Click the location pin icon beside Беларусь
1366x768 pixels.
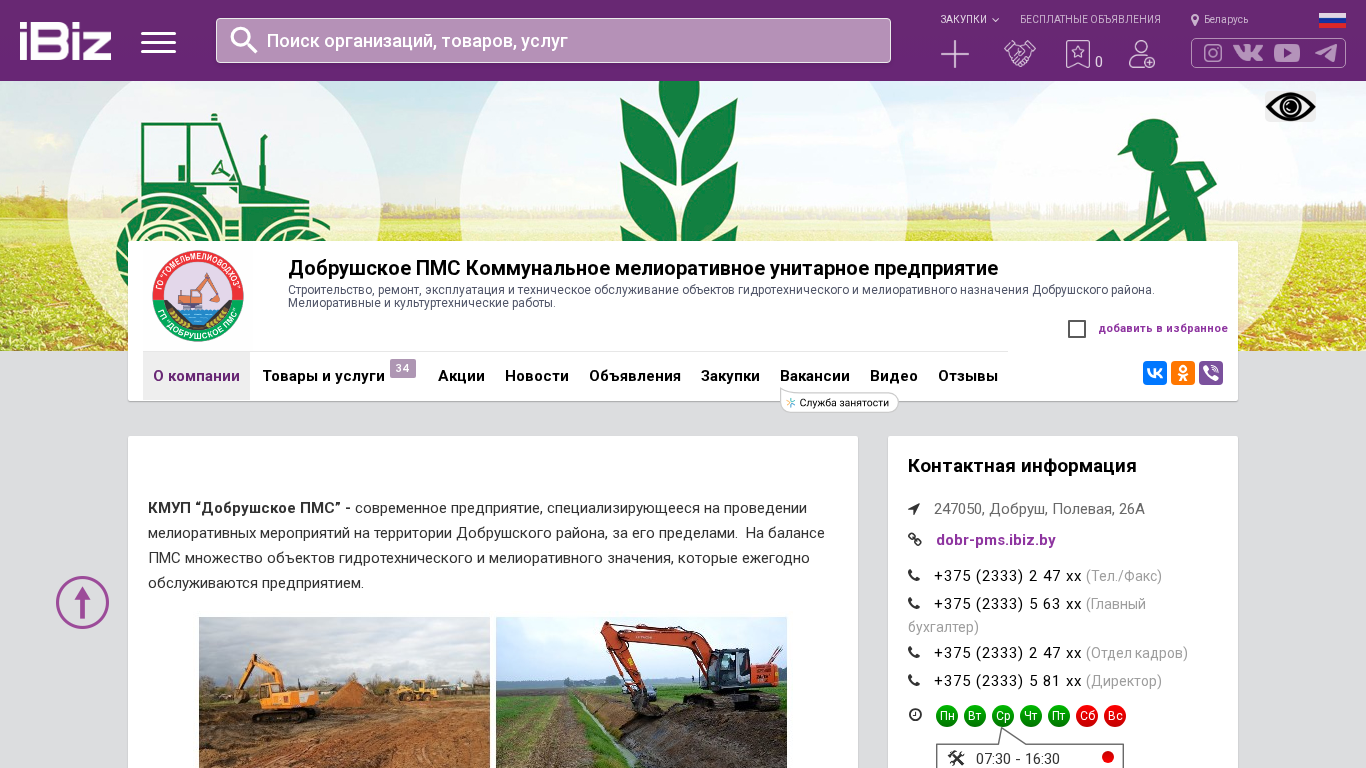coord(1195,20)
